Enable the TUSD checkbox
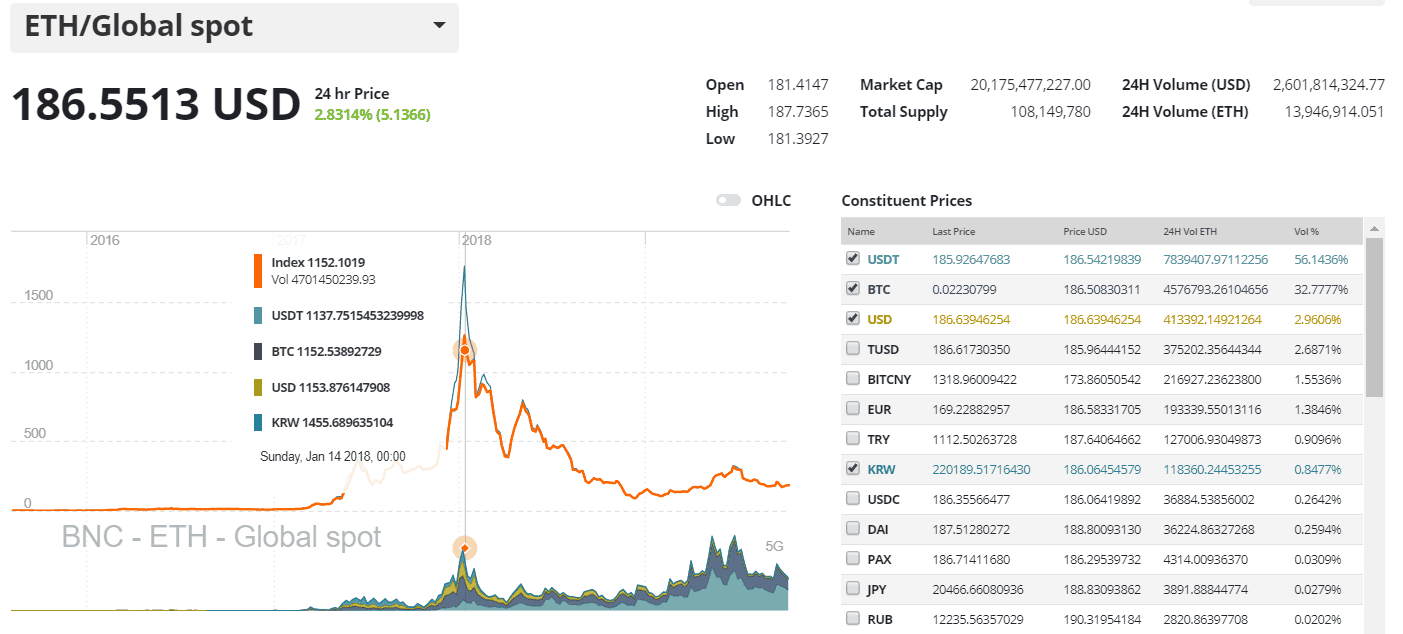Screen dimensions: 1403x634 coord(852,348)
